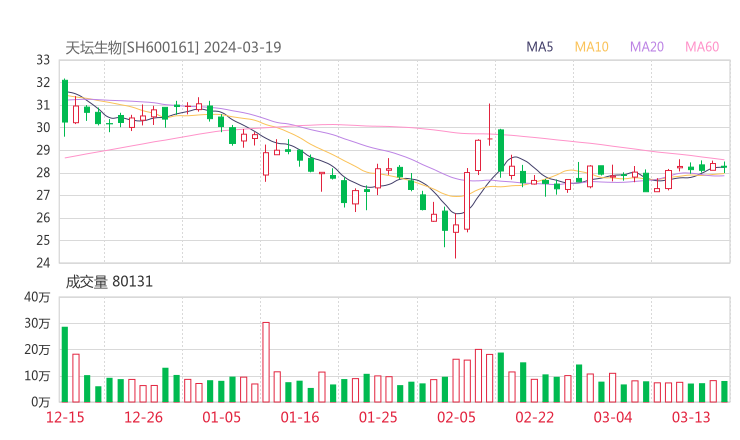Viewport: 740px width, 440px height.
Task: Click the 01-05 date axis label
Action: [x=221, y=417]
